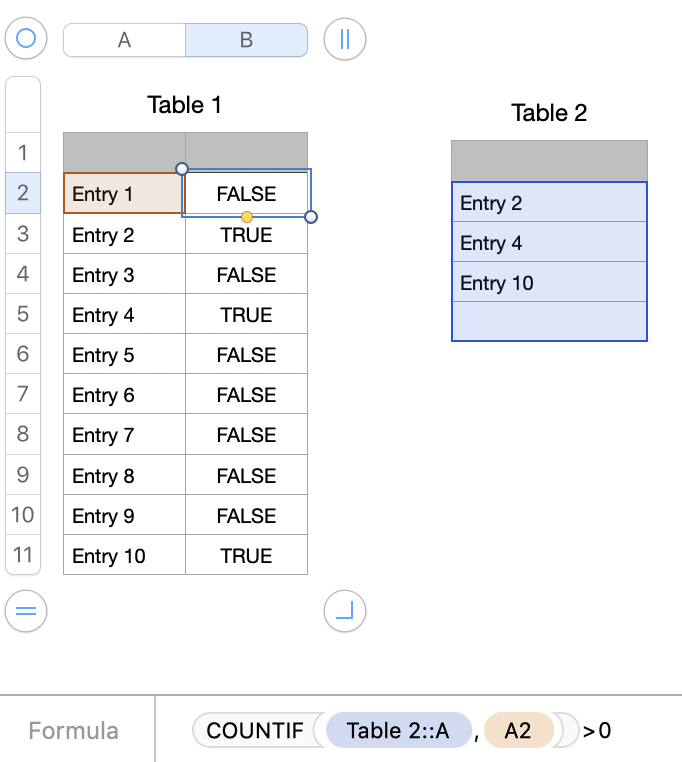Click the selection handle at B2's bottom-right
This screenshot has height=762, width=682.
click(x=311, y=217)
